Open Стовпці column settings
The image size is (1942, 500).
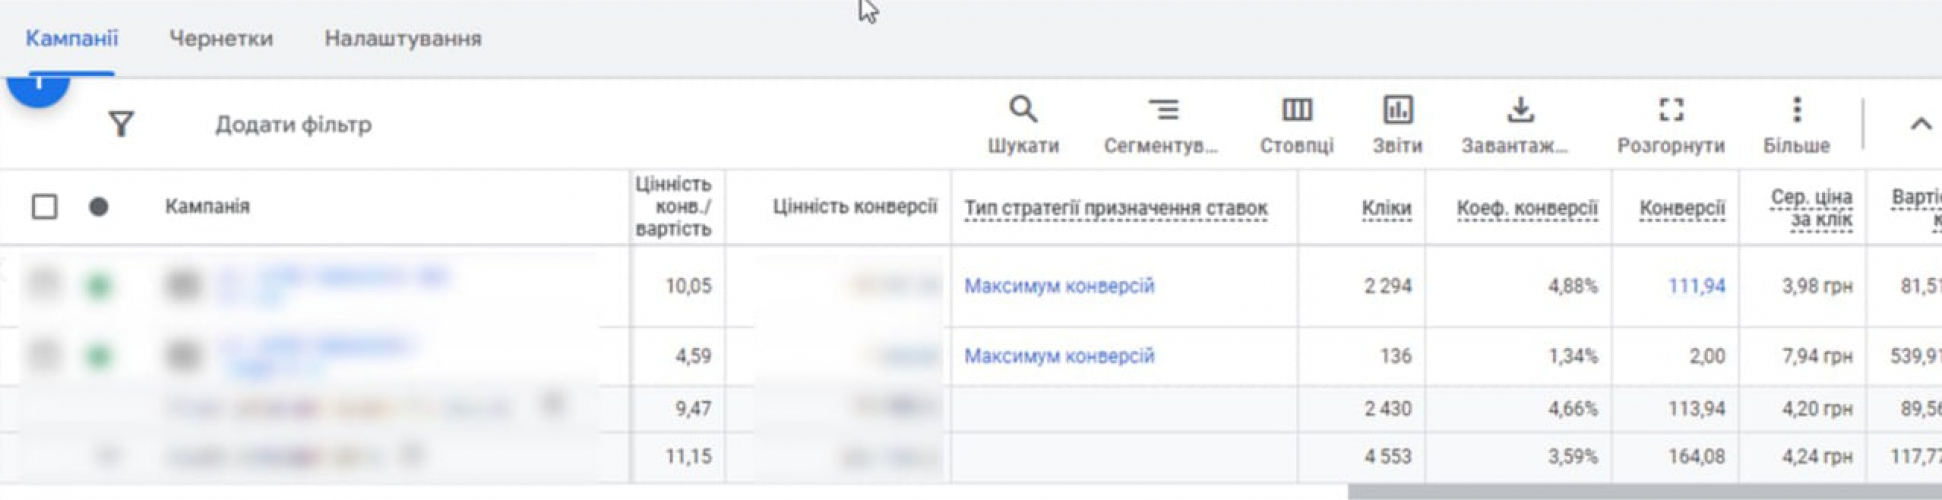coord(1297,125)
